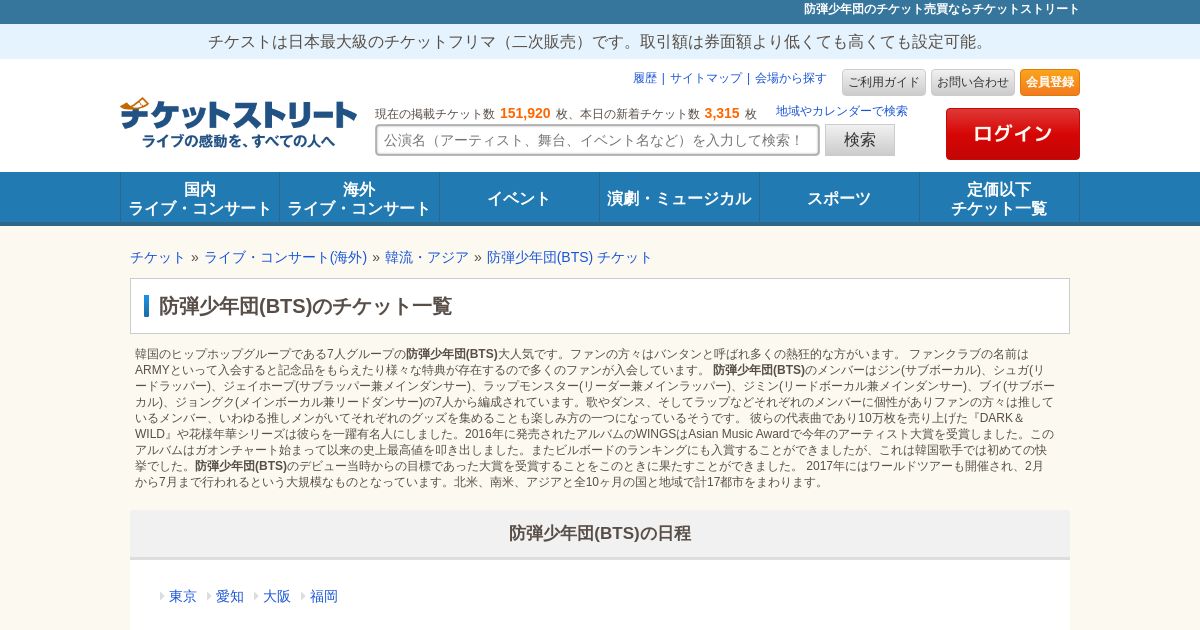Click ライブ・コンサート(海外) breadcrumb link
The image size is (1200, 630).
pos(285,257)
